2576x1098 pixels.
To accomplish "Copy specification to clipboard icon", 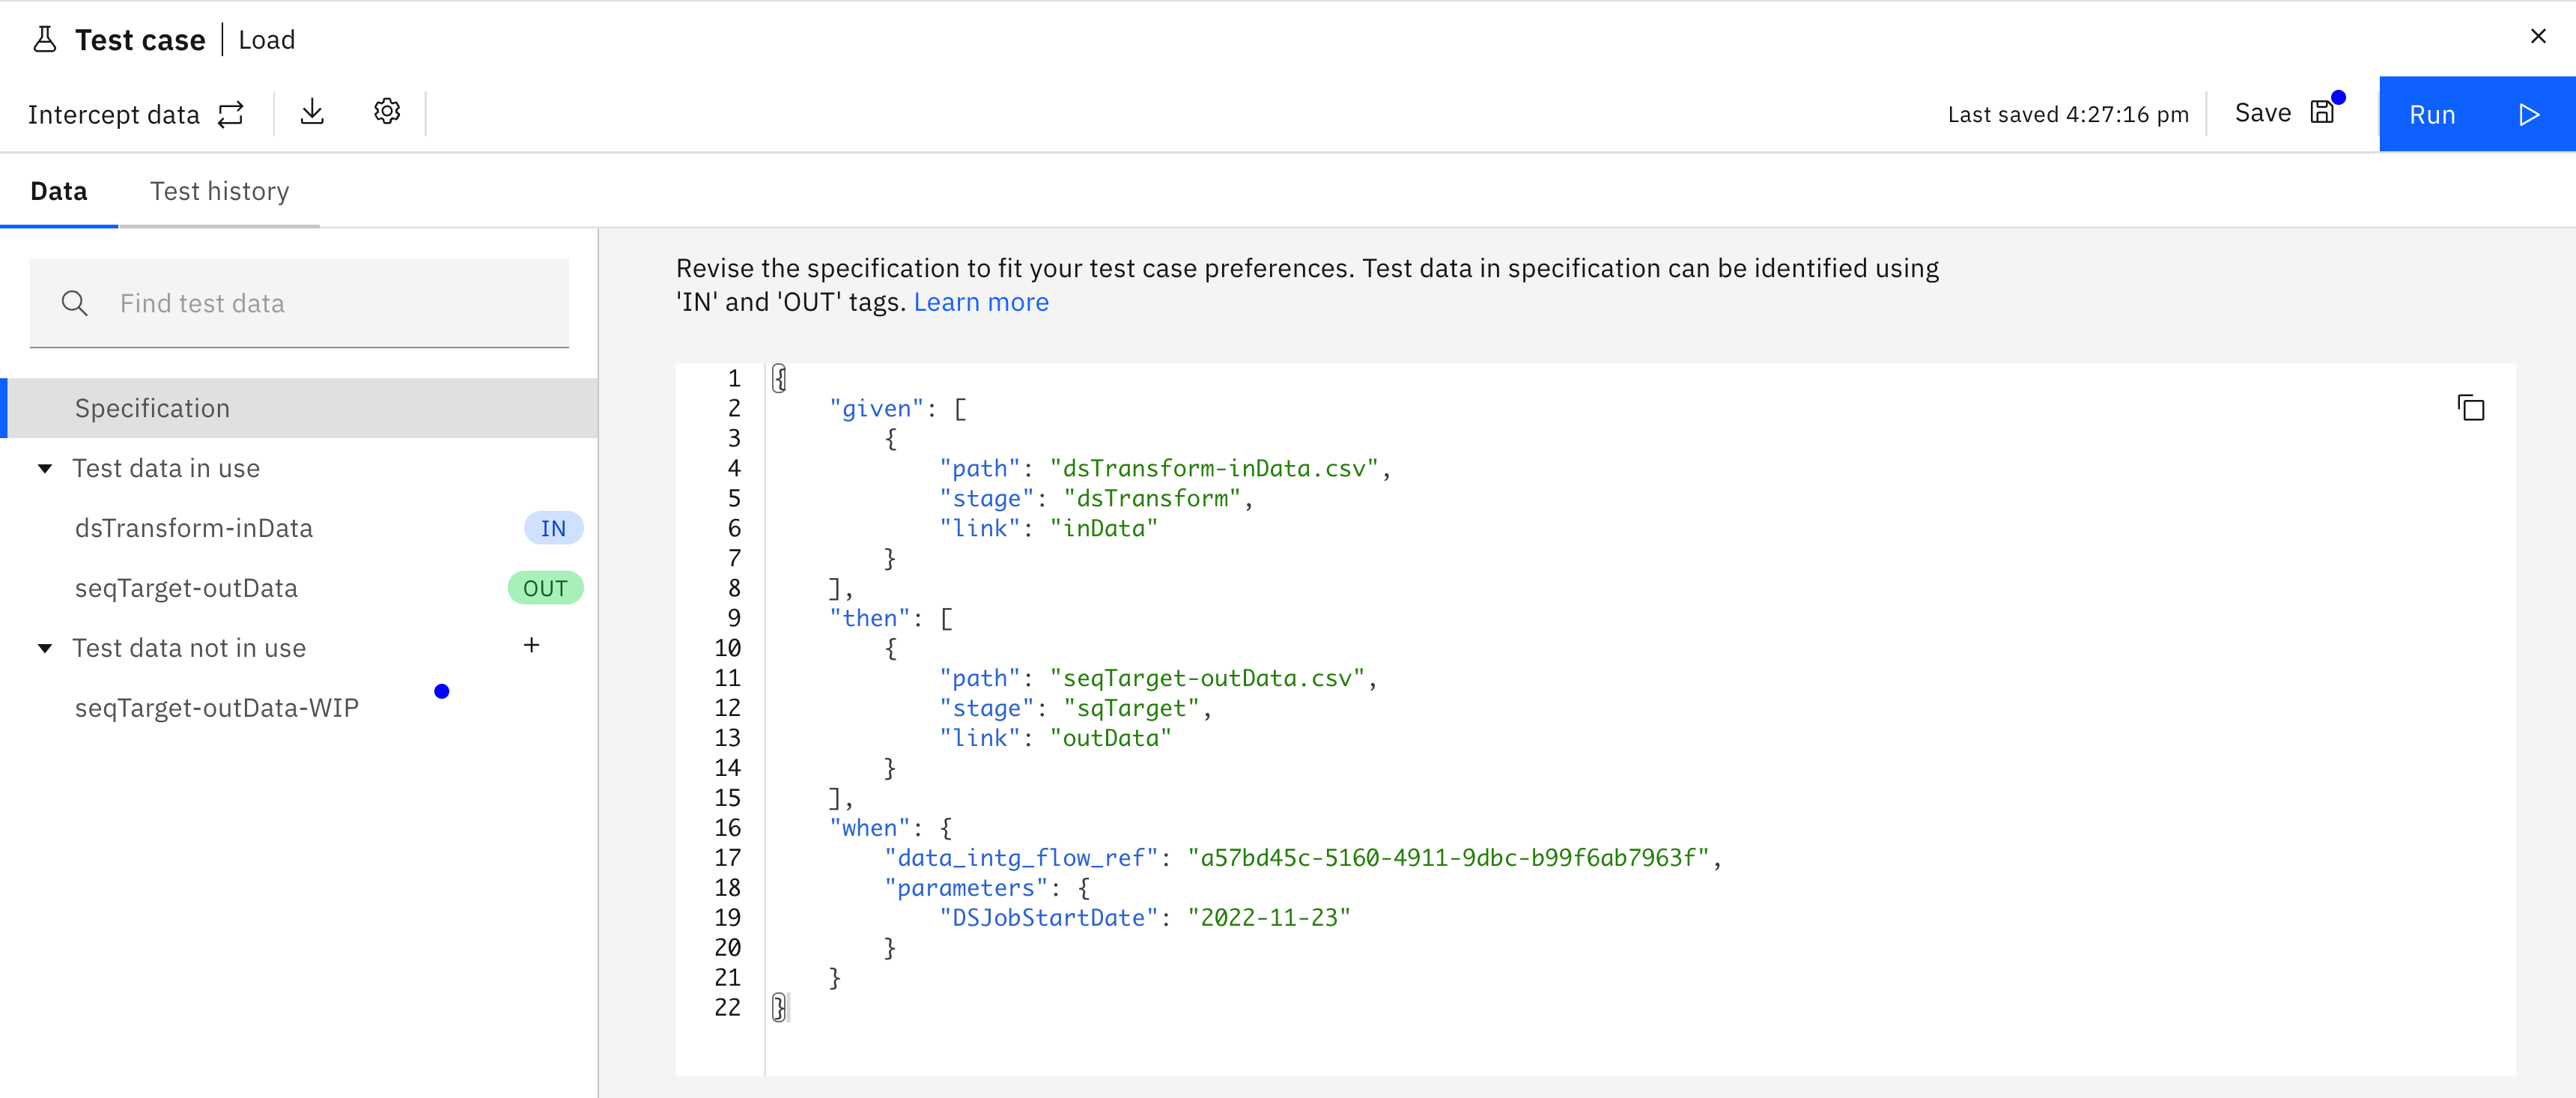I will (x=2470, y=408).
